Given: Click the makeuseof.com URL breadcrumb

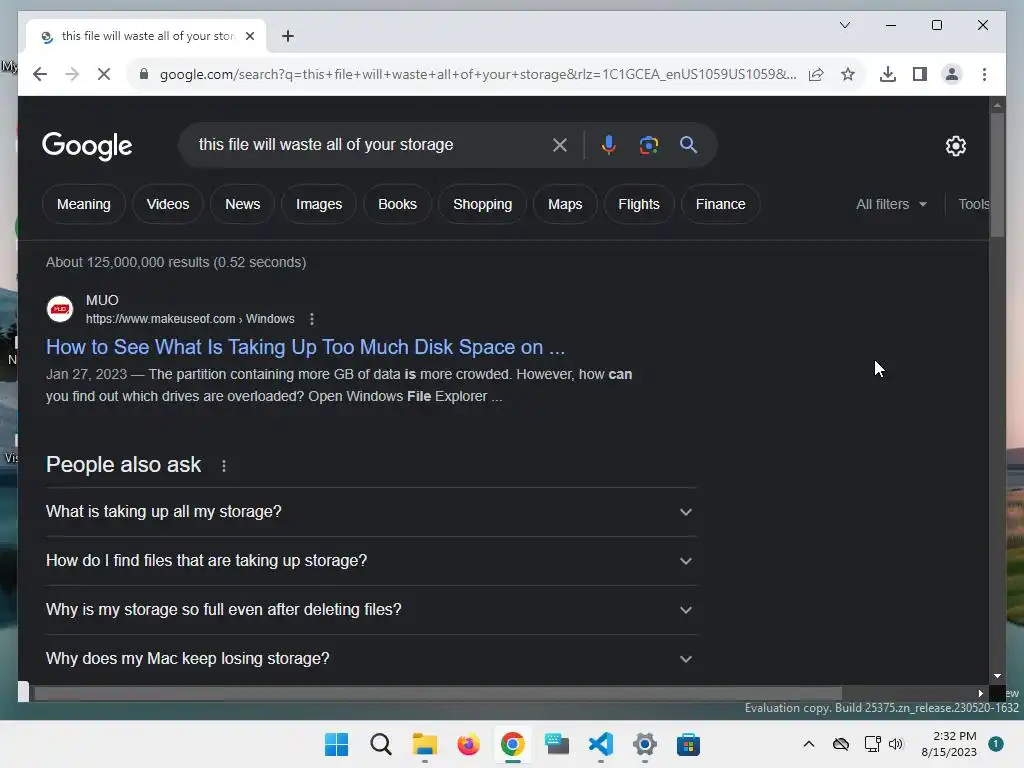Looking at the screenshot, I should (x=190, y=319).
